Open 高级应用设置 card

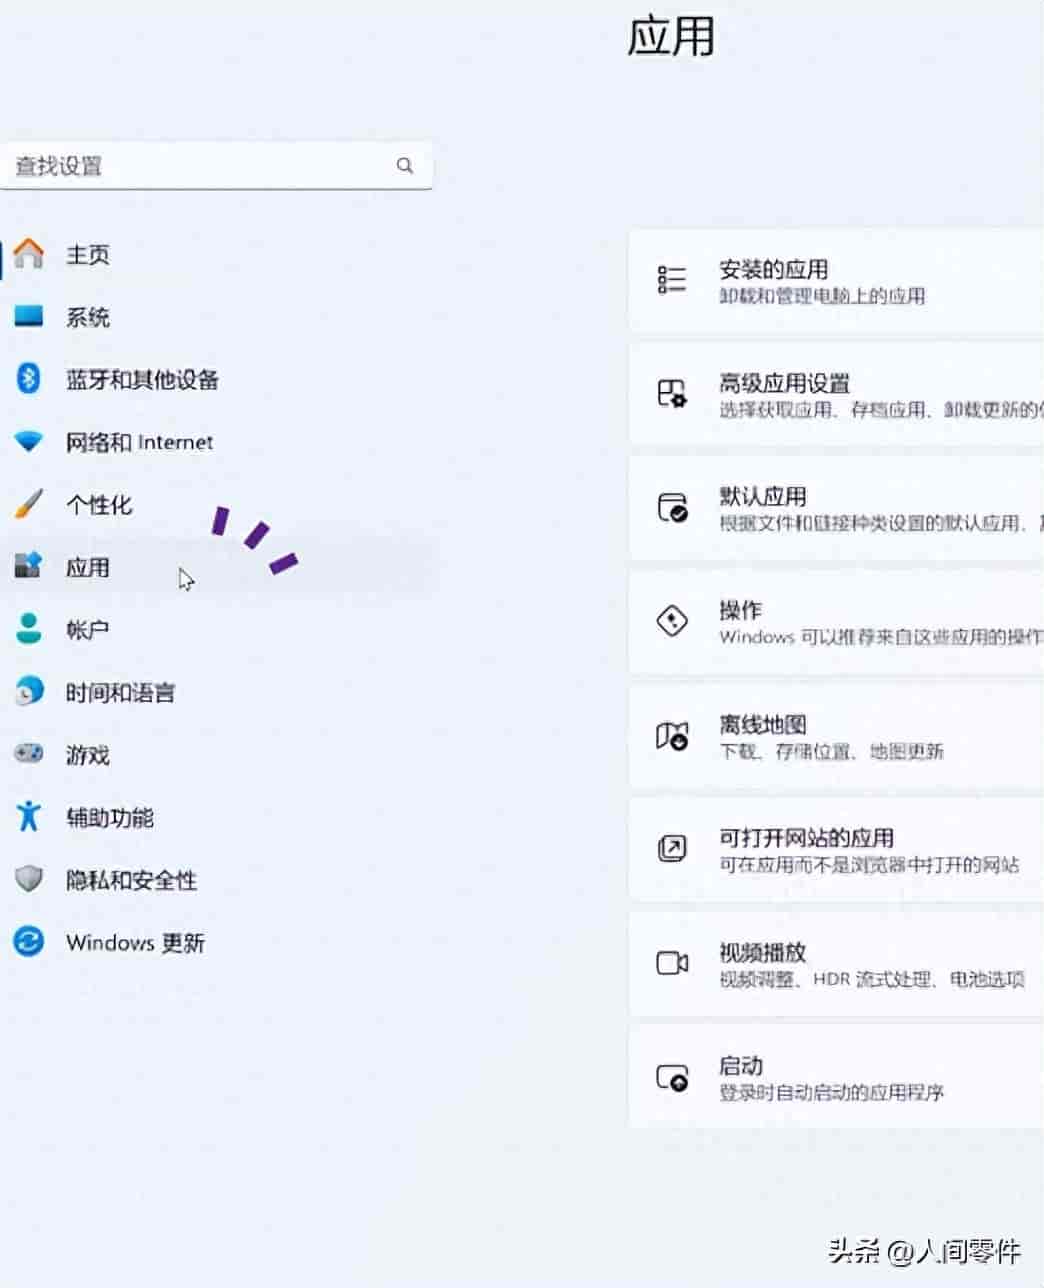(836, 394)
